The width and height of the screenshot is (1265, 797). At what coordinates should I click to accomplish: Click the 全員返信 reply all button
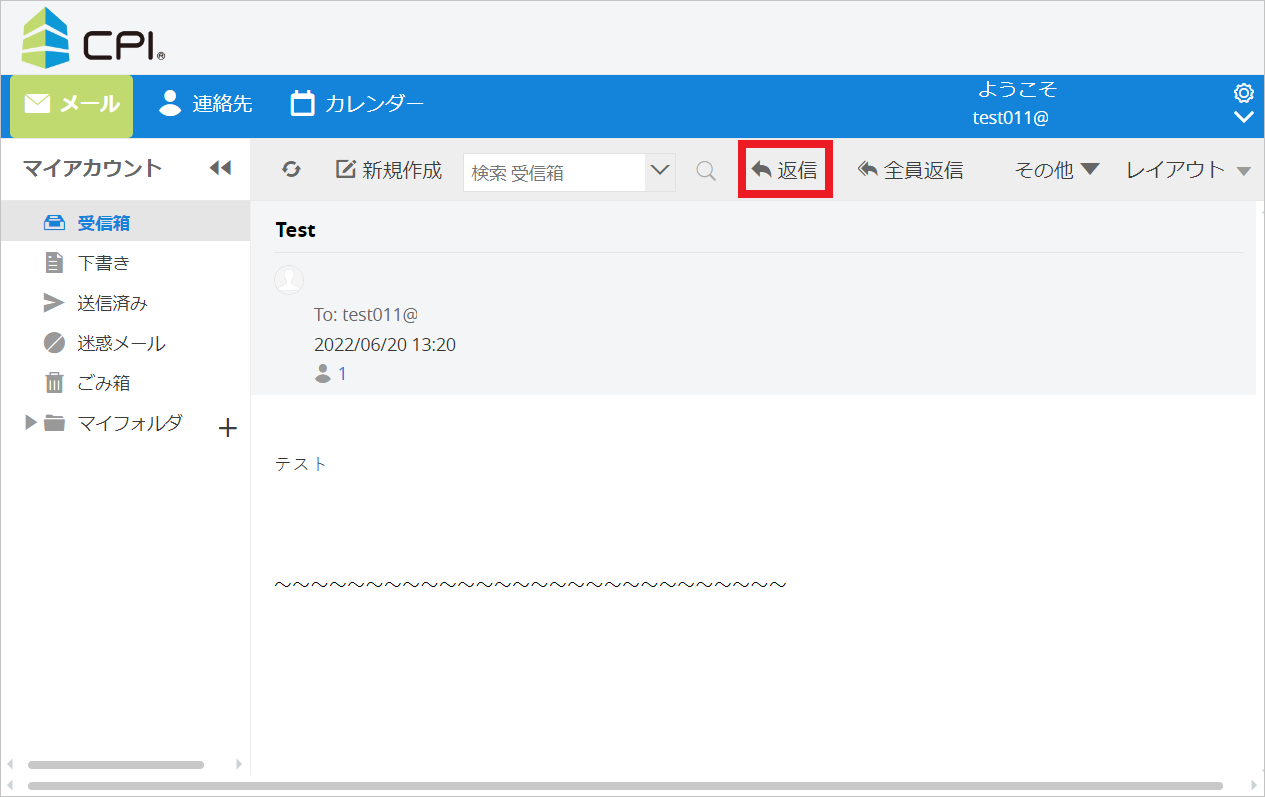(x=910, y=171)
